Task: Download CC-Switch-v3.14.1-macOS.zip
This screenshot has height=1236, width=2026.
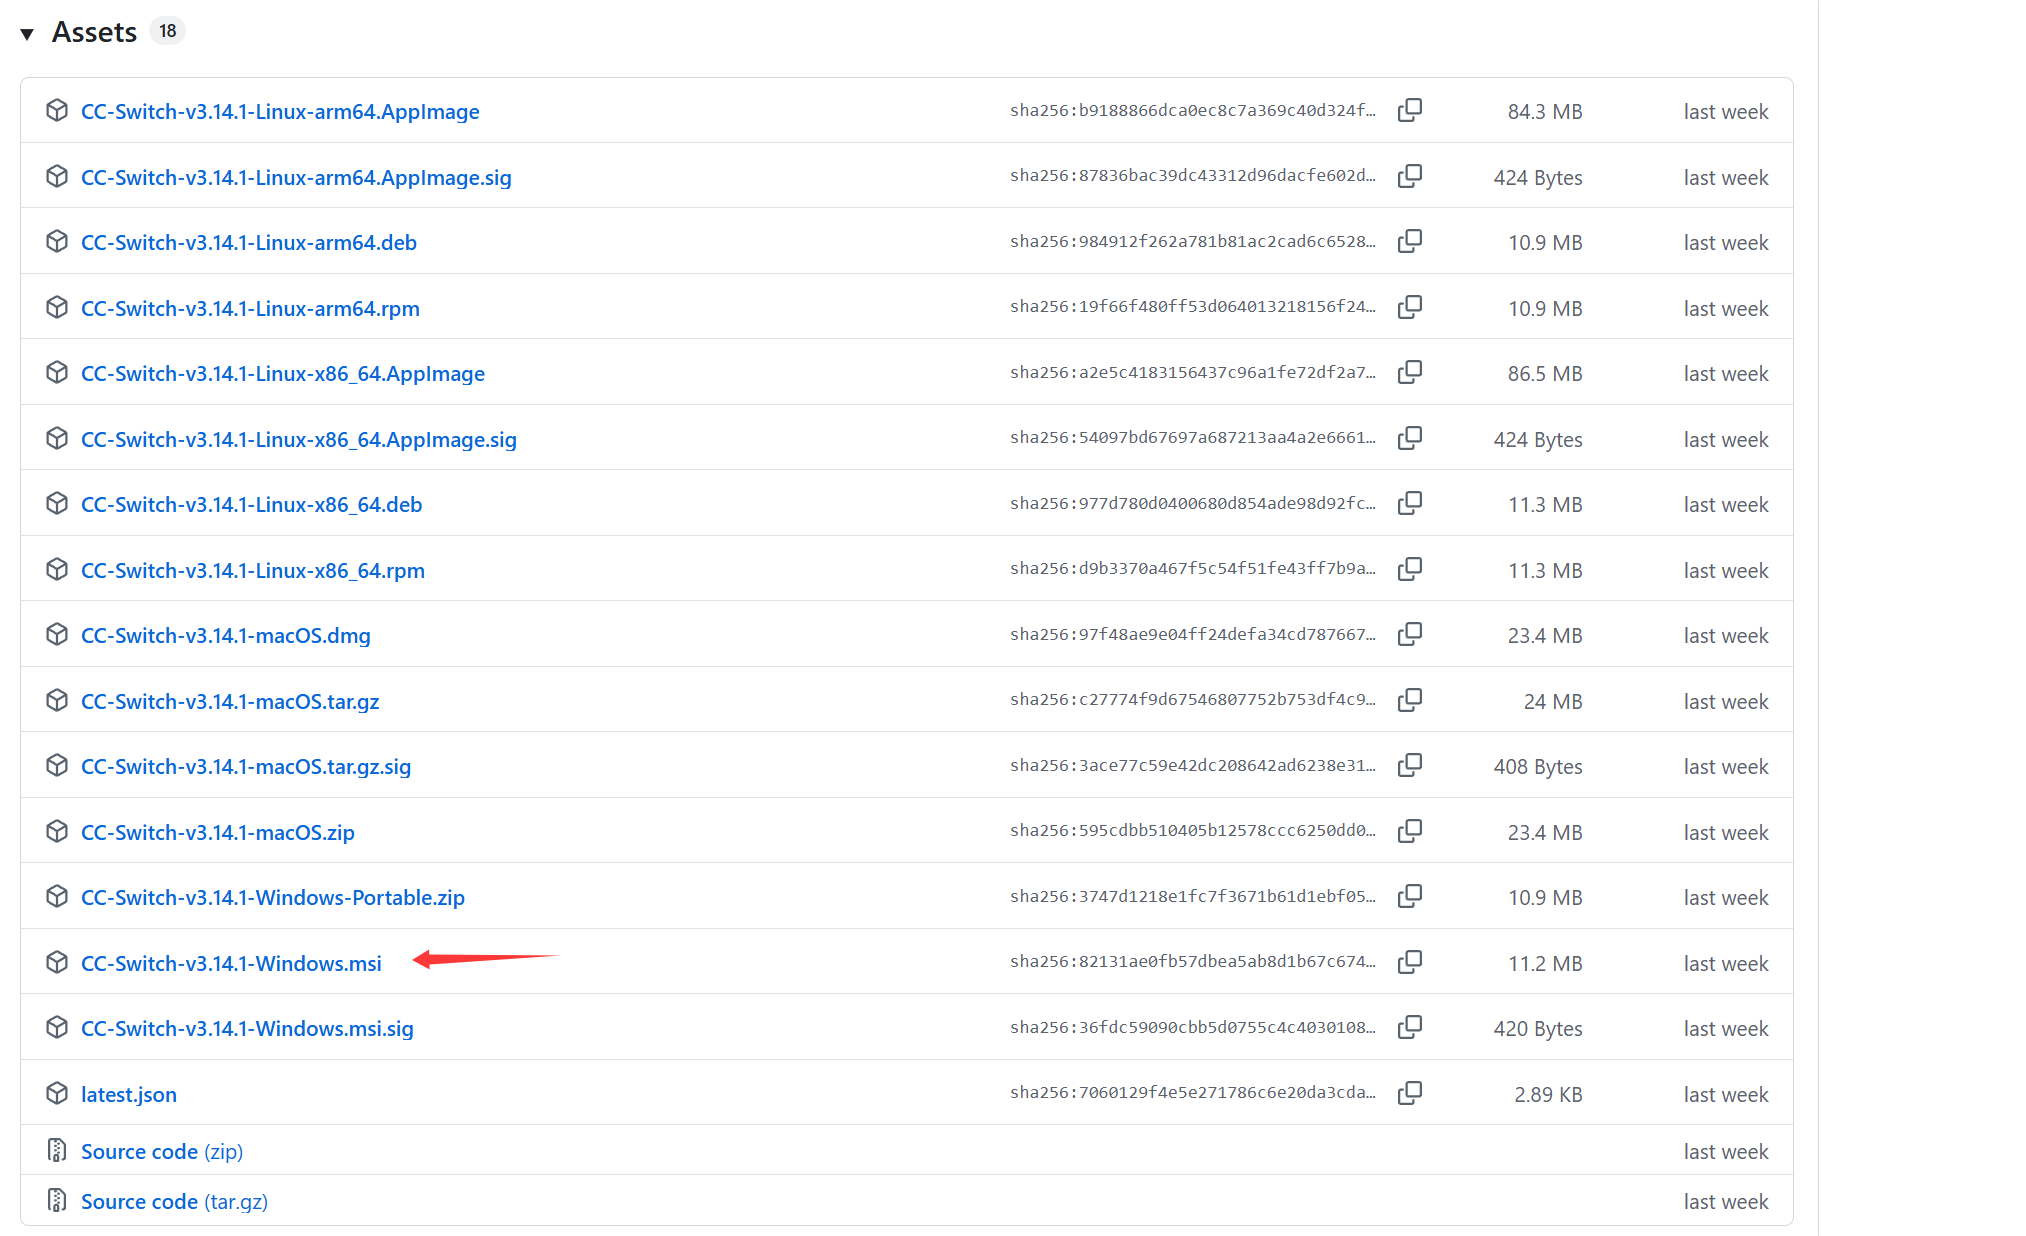Action: (218, 832)
